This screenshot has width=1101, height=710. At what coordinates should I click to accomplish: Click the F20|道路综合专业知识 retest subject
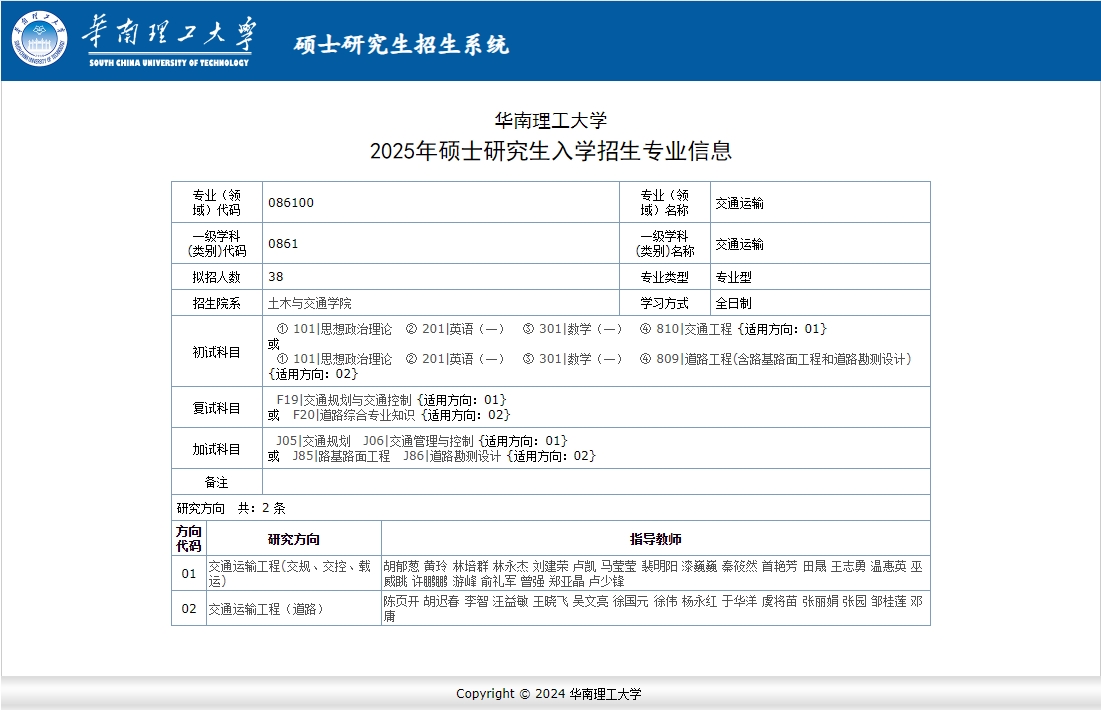coord(354,415)
